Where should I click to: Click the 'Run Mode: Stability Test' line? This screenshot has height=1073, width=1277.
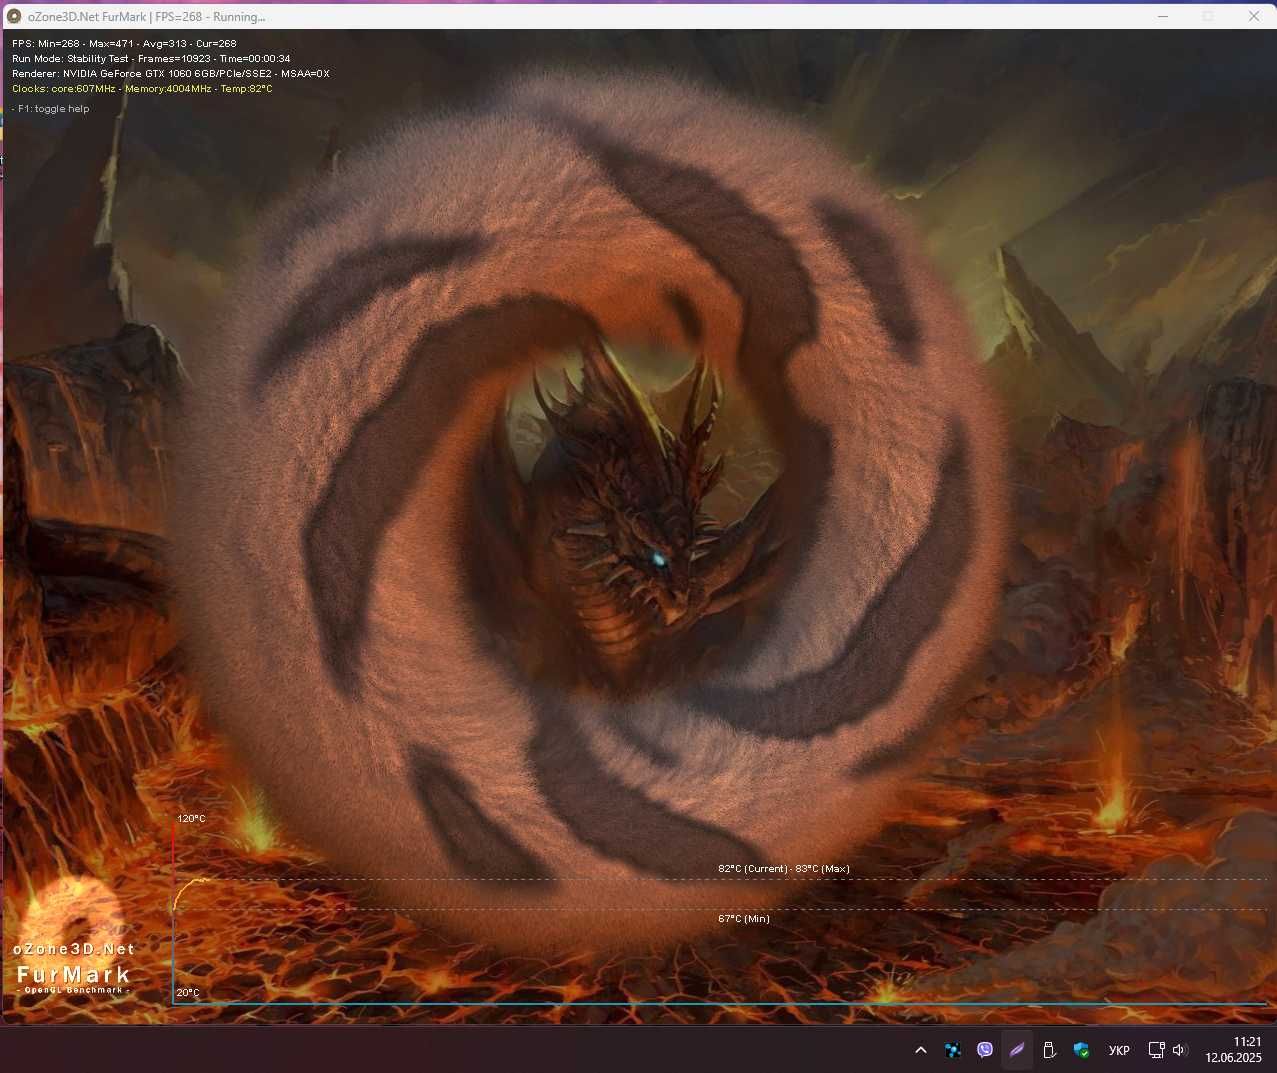coord(151,59)
